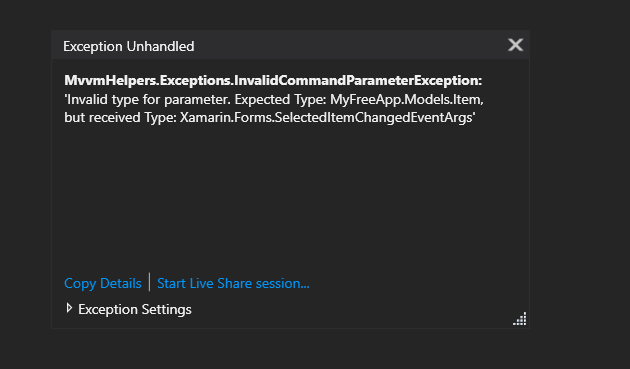The height and width of the screenshot is (369, 630).
Task: Click the 'Invalid type for parameter' message line
Action: (x=274, y=99)
